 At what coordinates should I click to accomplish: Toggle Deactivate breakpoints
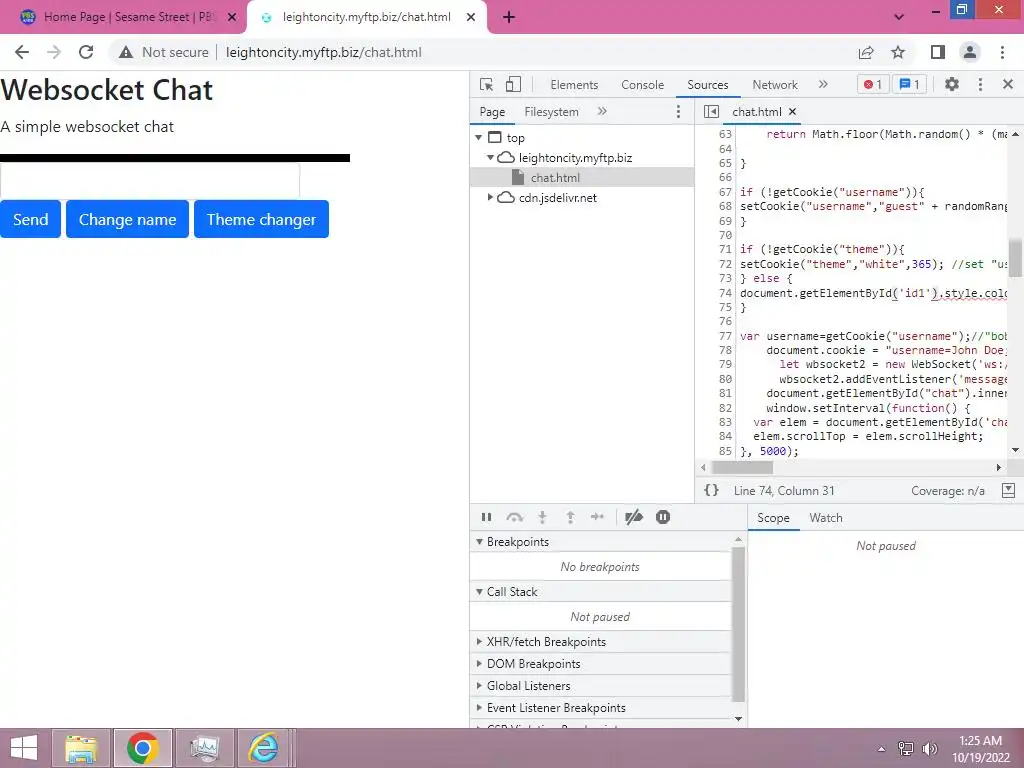click(x=633, y=517)
